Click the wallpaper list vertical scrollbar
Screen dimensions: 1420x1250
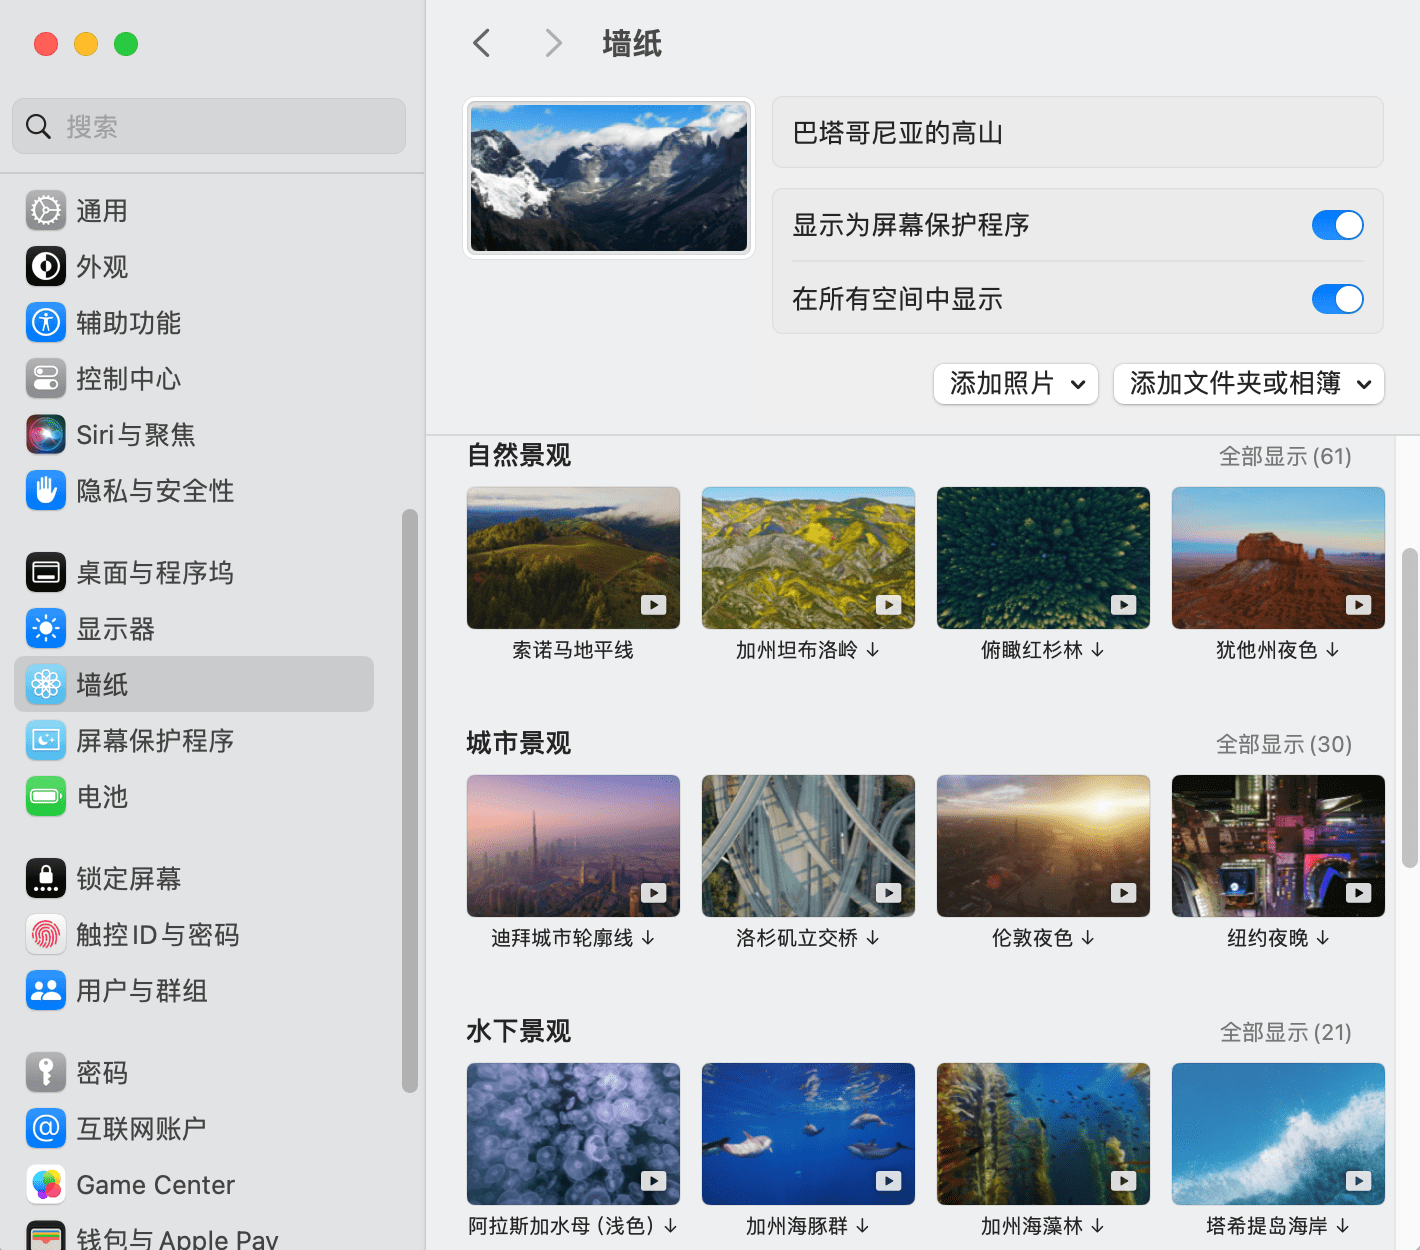click(x=1410, y=708)
